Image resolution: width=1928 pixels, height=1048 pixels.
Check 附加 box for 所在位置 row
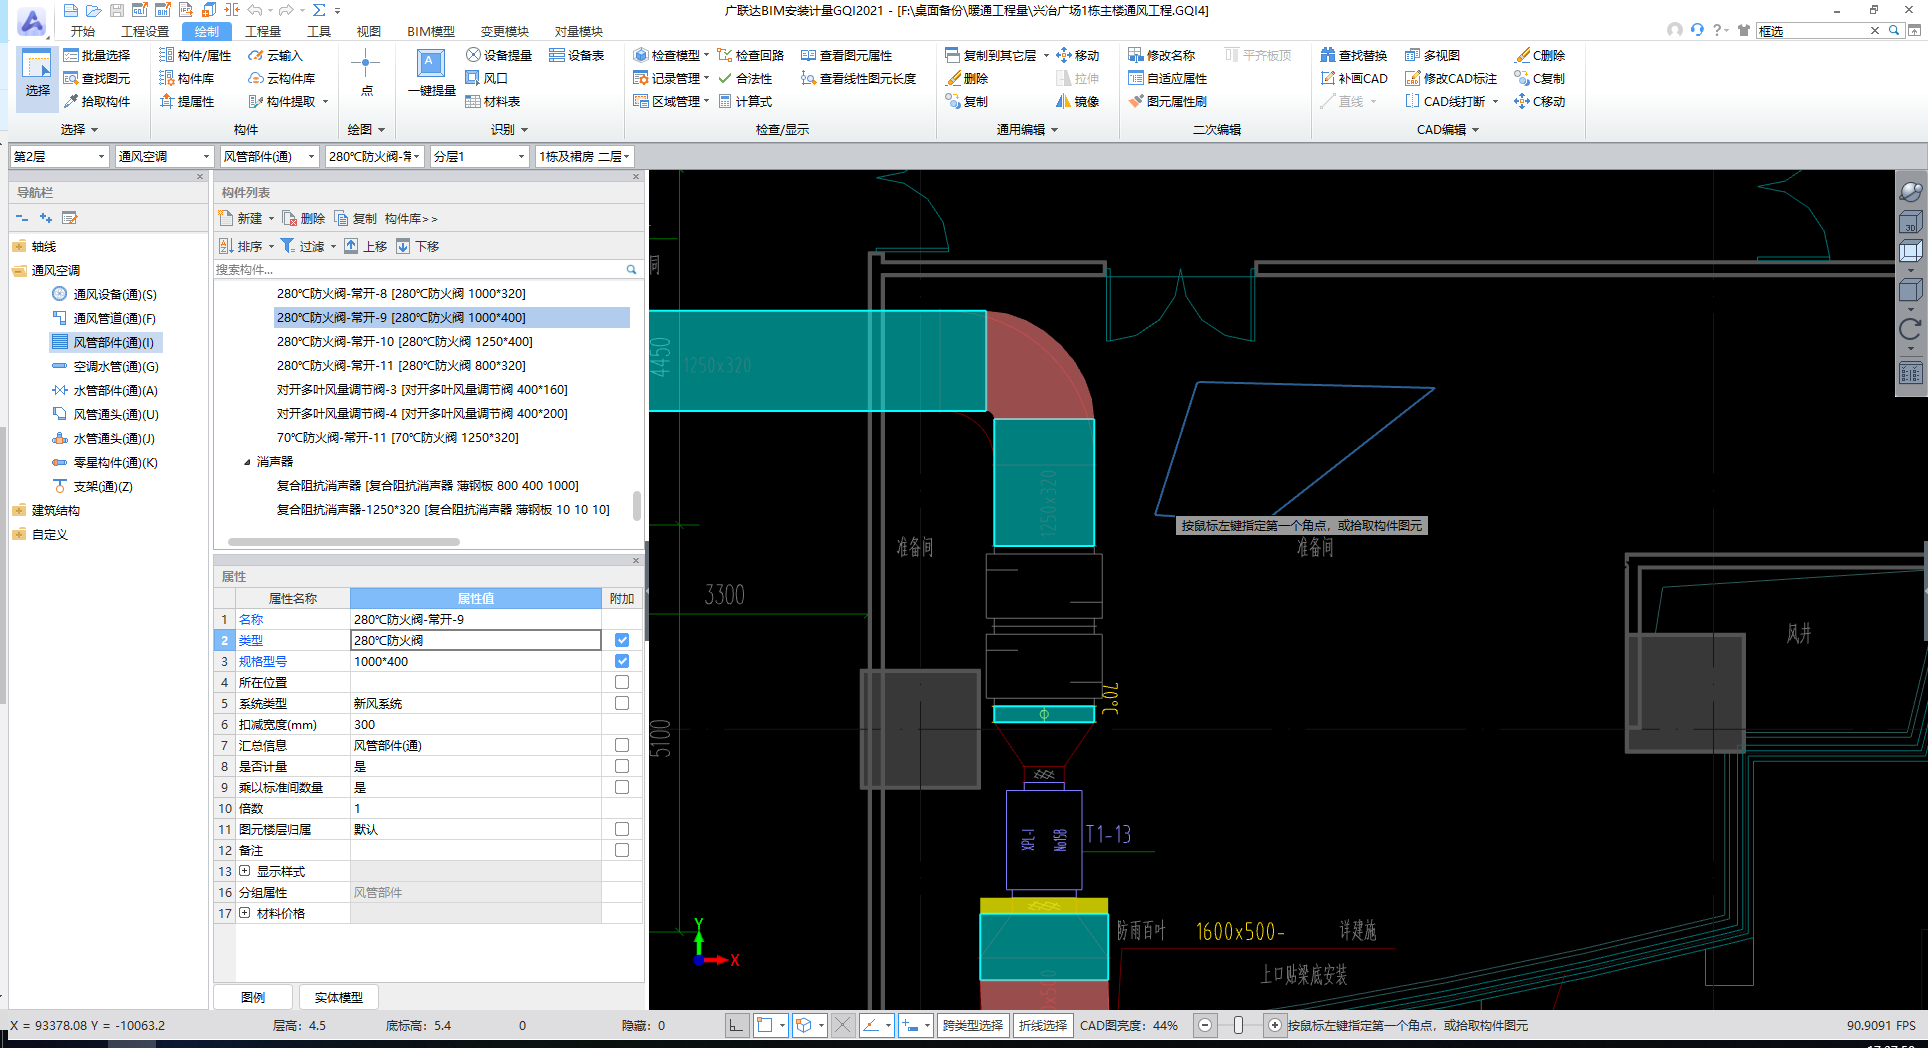tap(622, 682)
